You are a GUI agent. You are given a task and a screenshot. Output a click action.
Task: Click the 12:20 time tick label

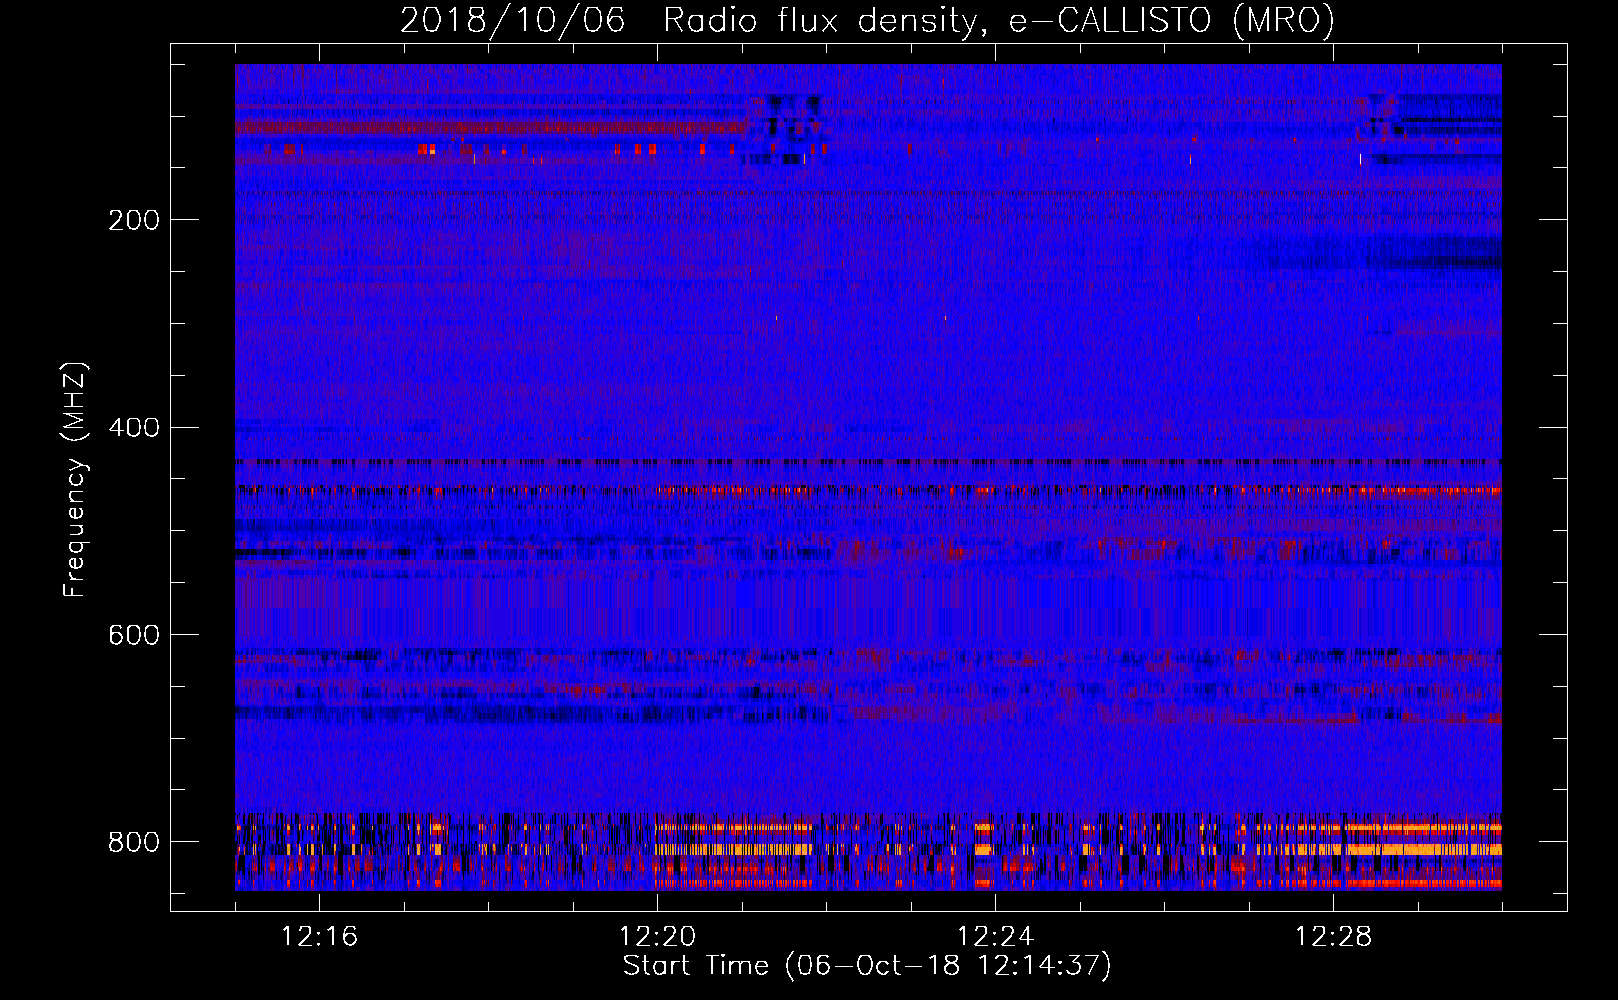click(x=657, y=937)
